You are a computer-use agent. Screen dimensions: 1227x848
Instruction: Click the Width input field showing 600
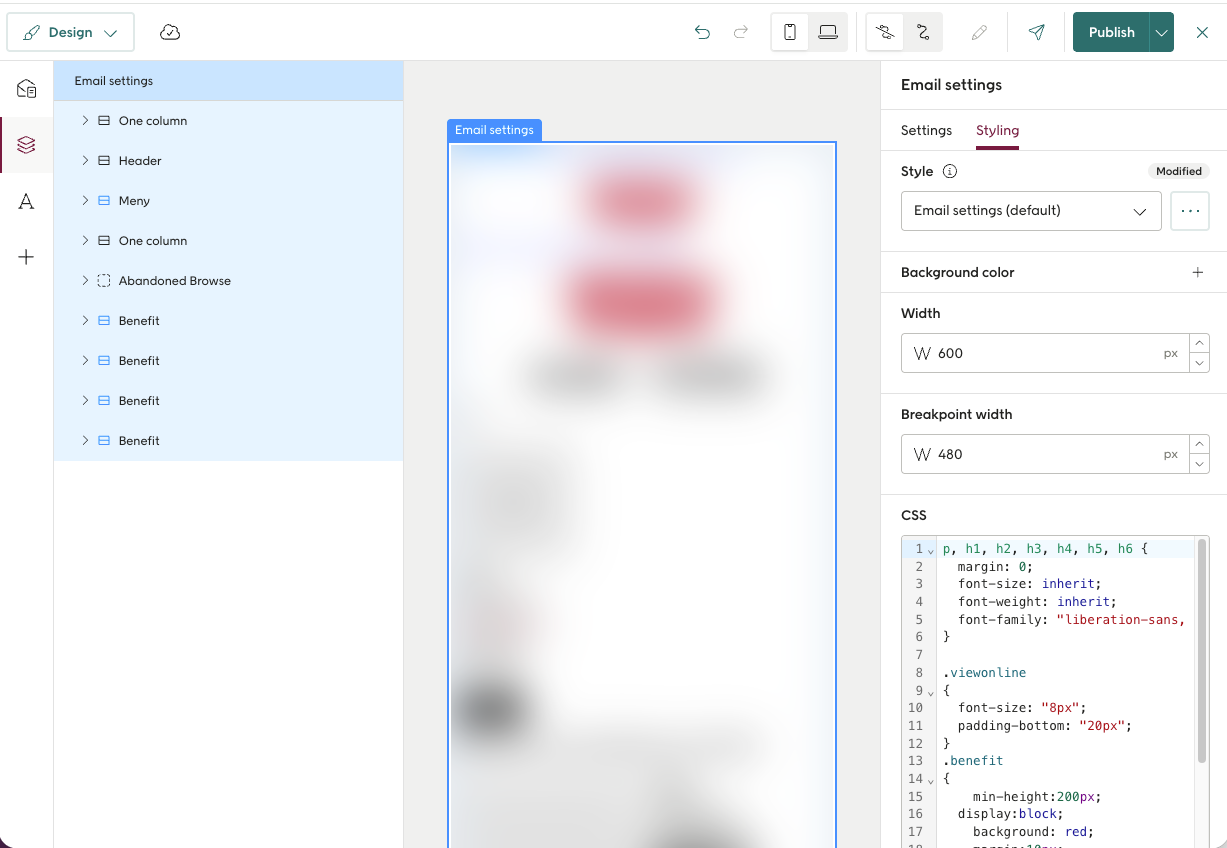point(1040,353)
